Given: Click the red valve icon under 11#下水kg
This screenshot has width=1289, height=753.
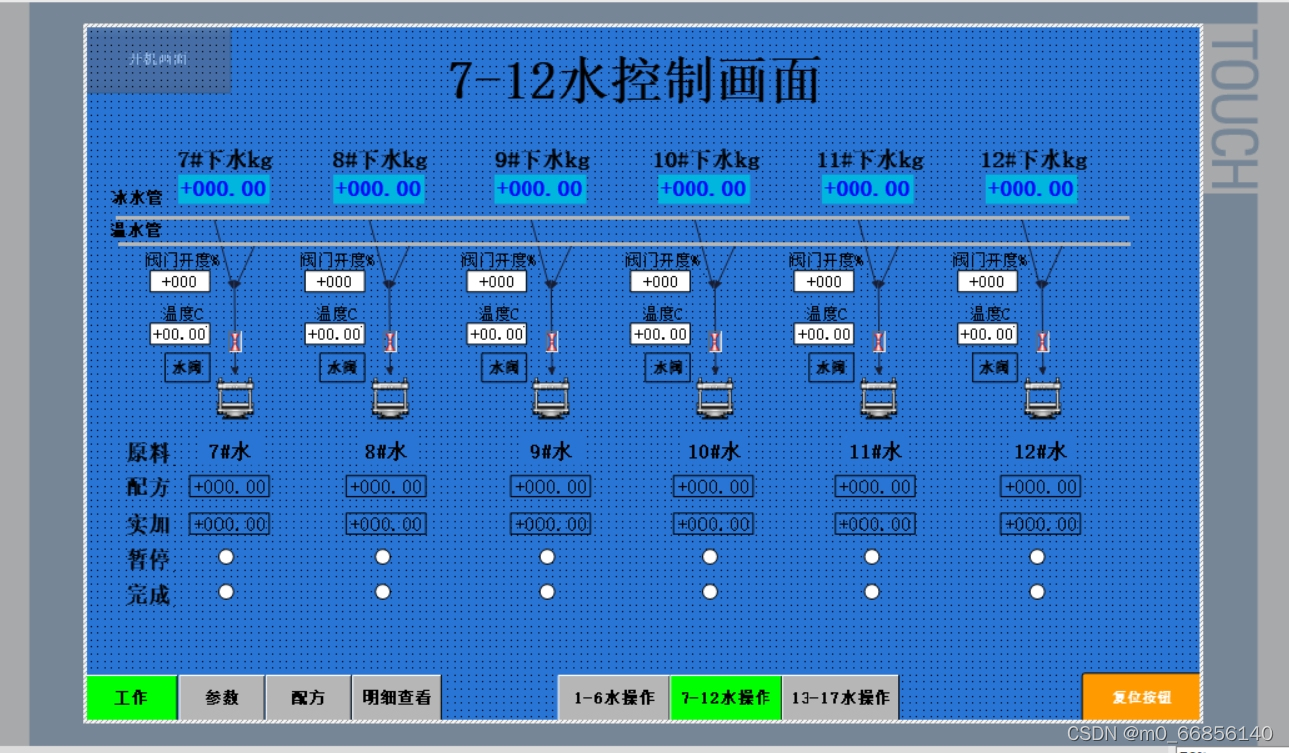Looking at the screenshot, I should pyautogui.click(x=879, y=342).
